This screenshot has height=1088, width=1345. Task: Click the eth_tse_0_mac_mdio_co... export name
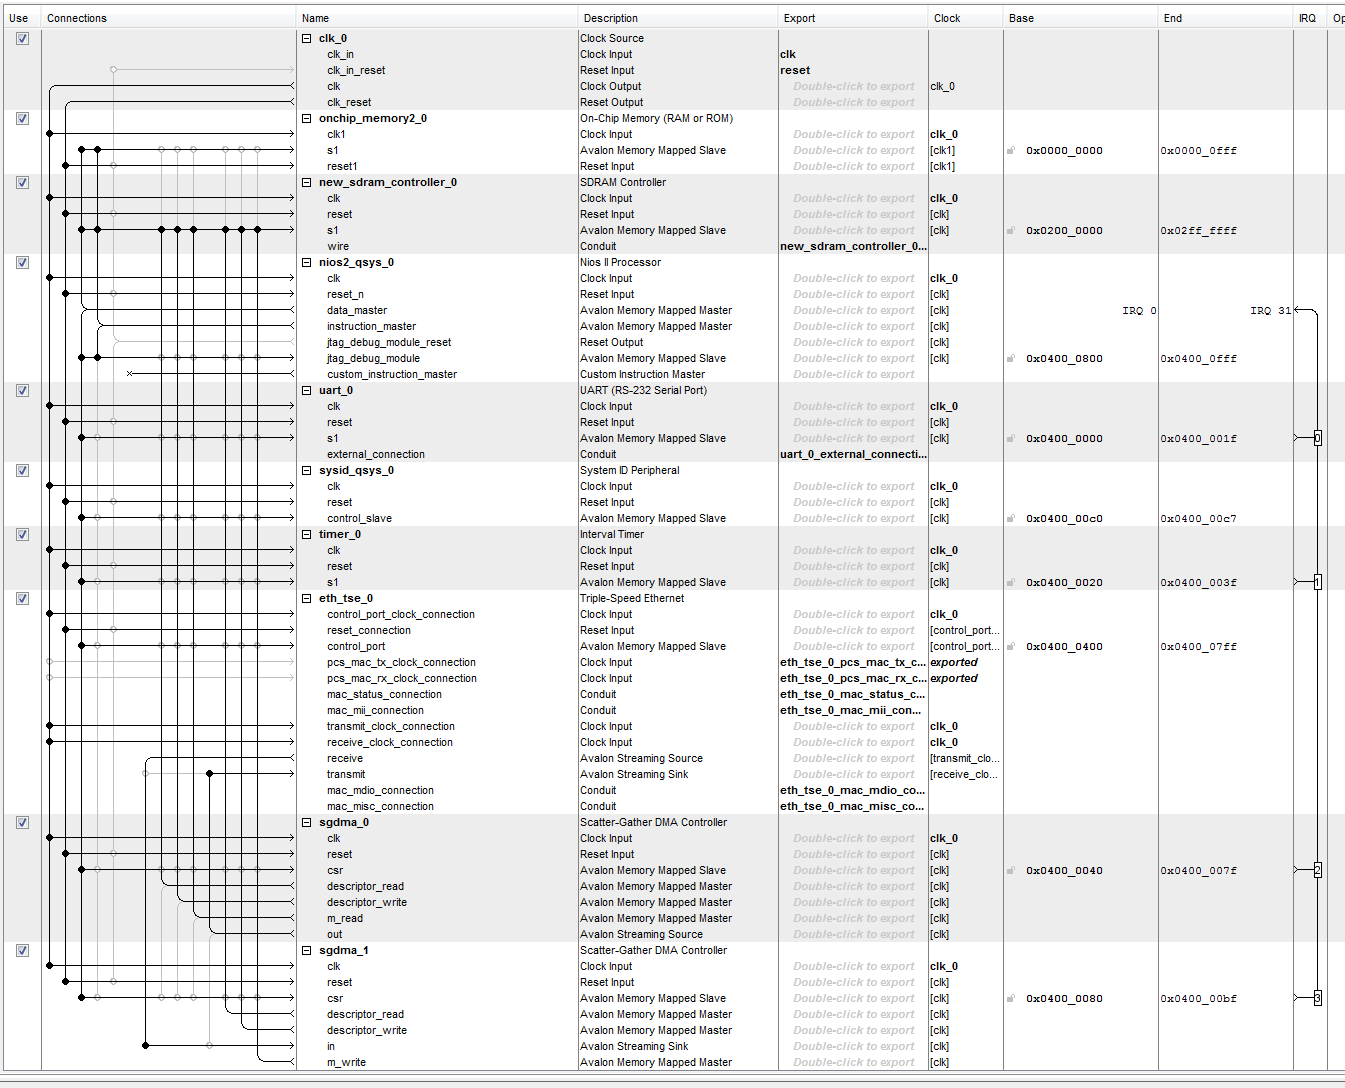point(852,790)
